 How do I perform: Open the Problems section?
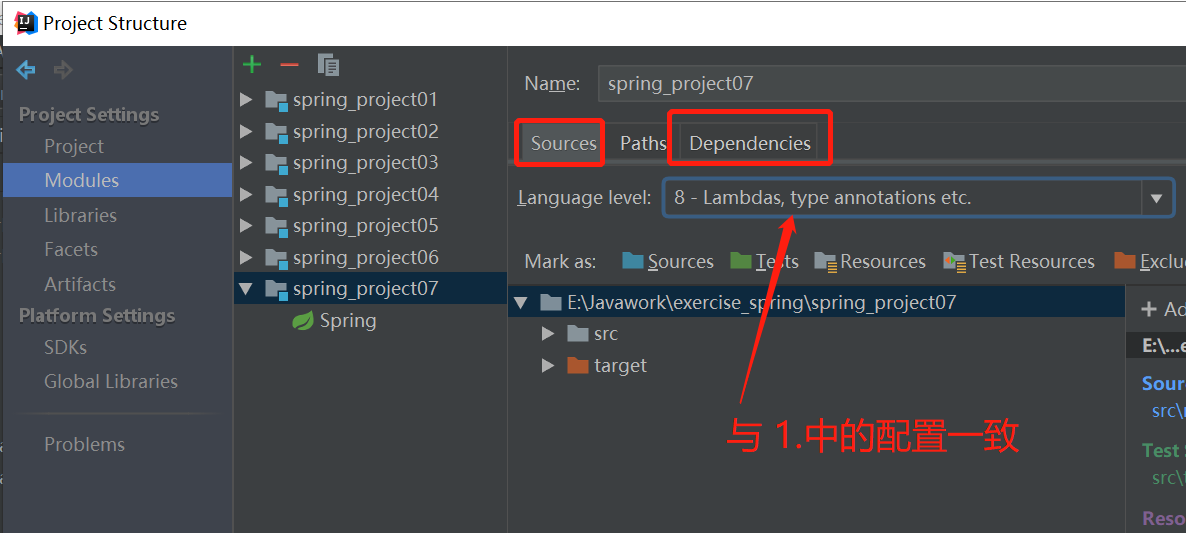[x=84, y=445]
